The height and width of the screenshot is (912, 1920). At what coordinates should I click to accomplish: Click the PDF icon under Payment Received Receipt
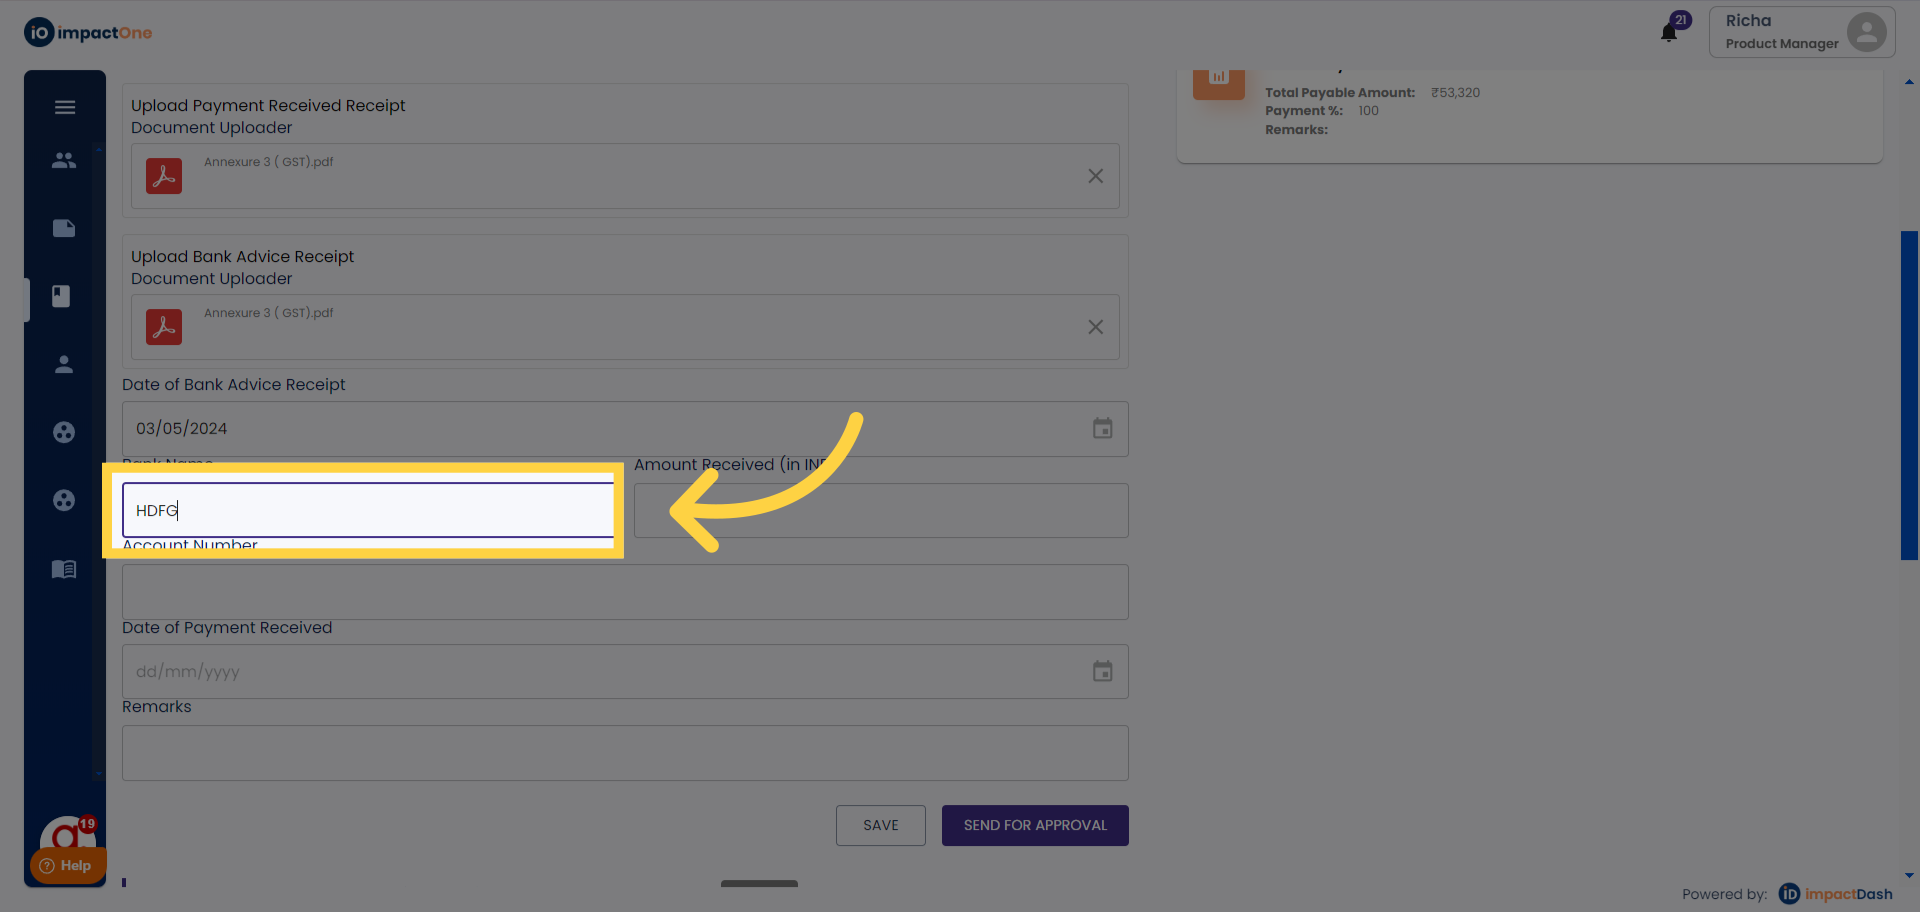pos(164,176)
